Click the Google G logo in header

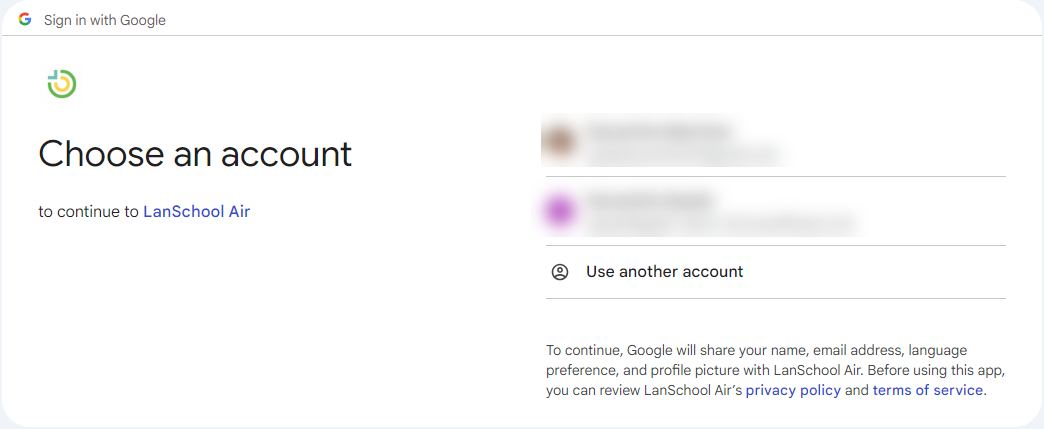click(x=25, y=20)
